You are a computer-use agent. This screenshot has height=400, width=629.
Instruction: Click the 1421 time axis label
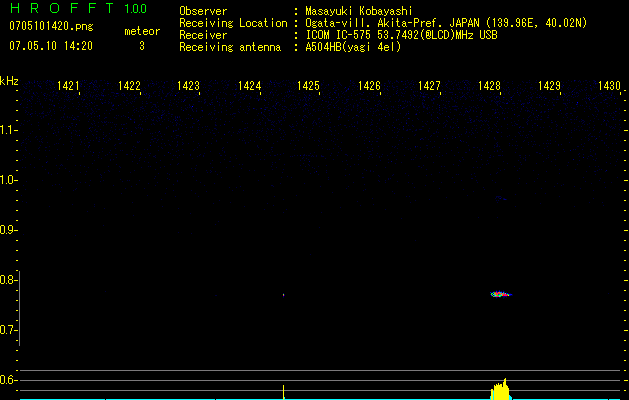click(68, 86)
